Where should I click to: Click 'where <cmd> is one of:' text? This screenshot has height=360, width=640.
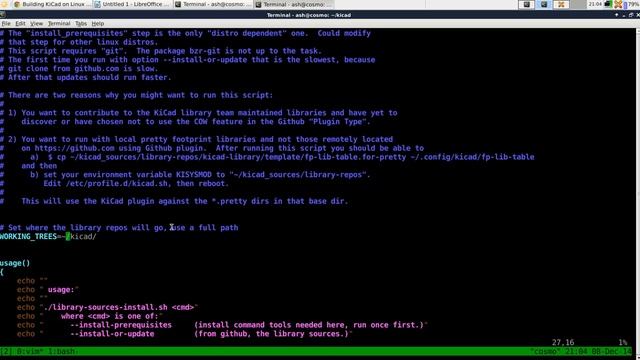tap(110, 316)
